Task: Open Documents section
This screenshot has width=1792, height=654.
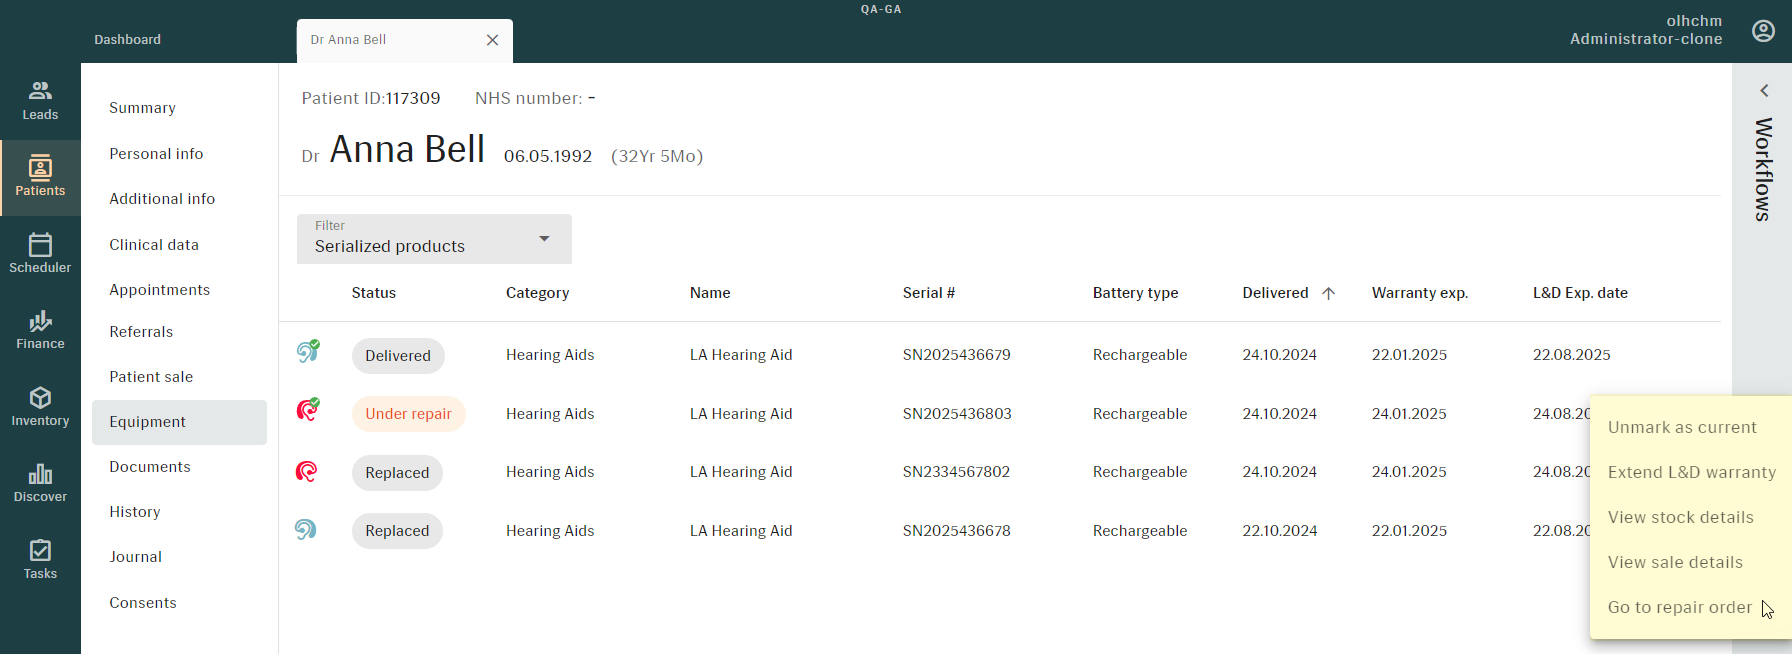Action: click(x=150, y=467)
